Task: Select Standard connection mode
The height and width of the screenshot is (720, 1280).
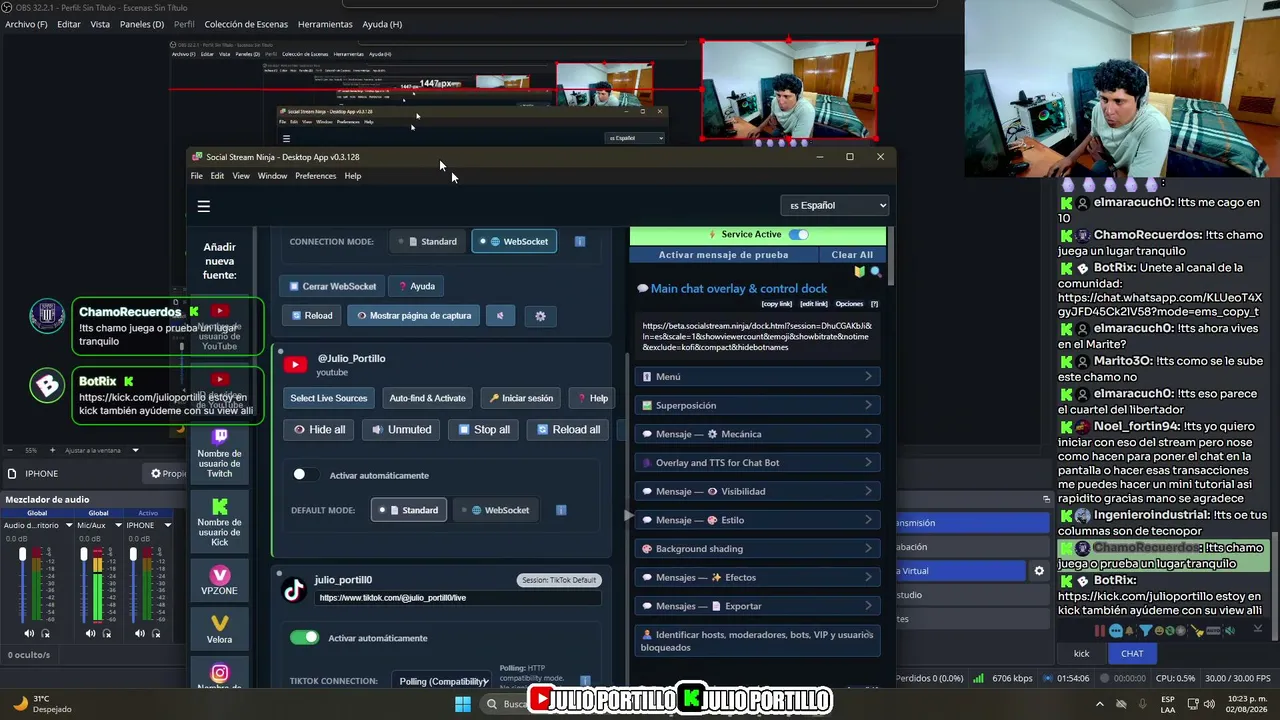Action: click(427, 242)
